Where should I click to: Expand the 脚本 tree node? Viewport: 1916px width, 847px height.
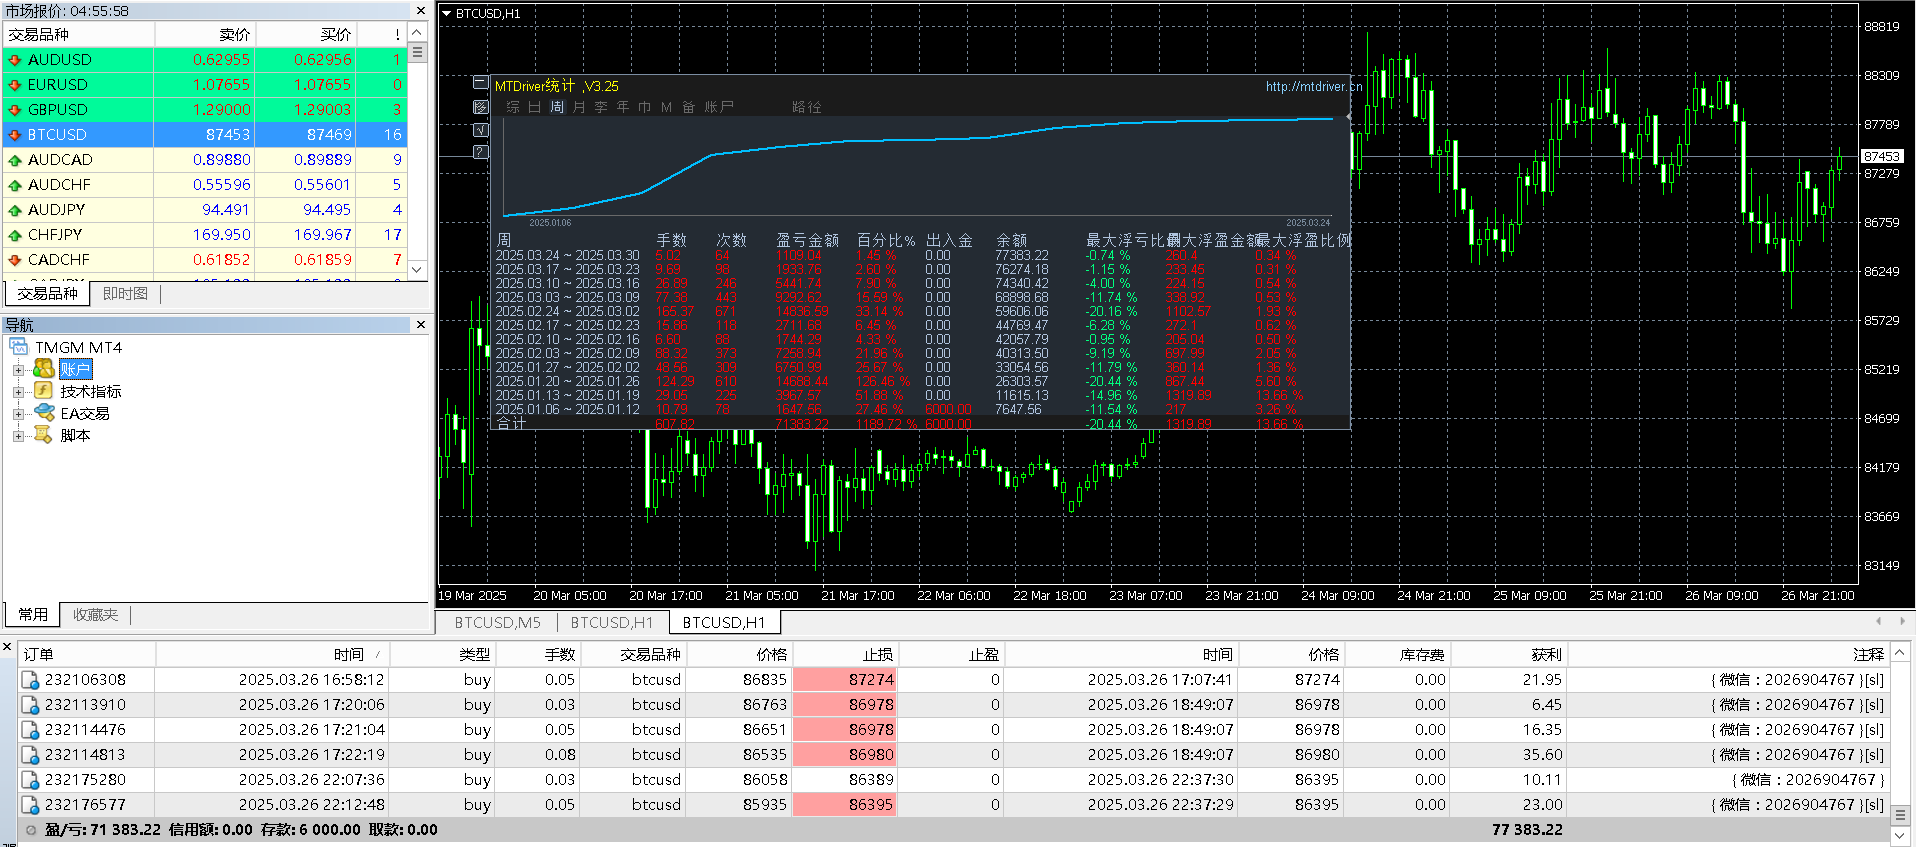tap(18, 436)
